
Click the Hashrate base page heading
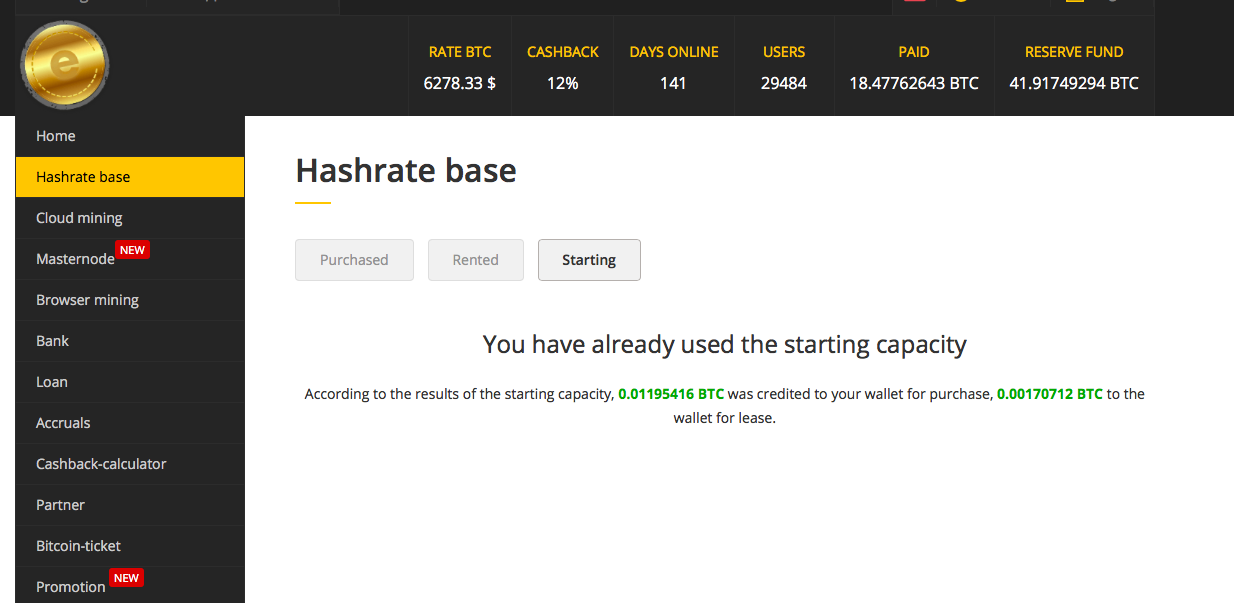click(x=406, y=170)
